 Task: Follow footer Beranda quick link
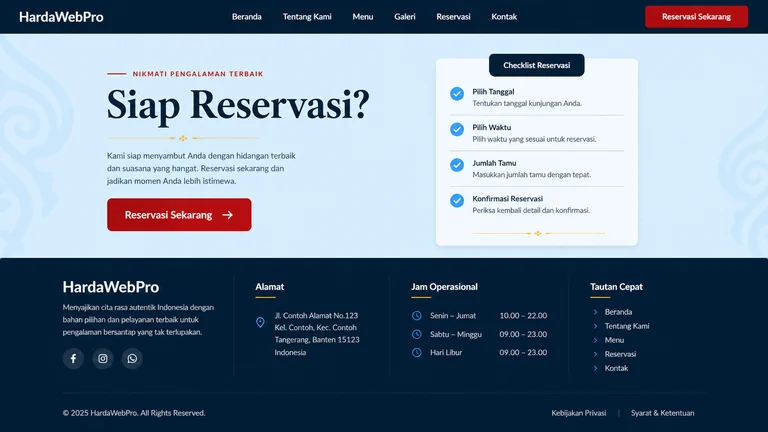click(x=618, y=312)
